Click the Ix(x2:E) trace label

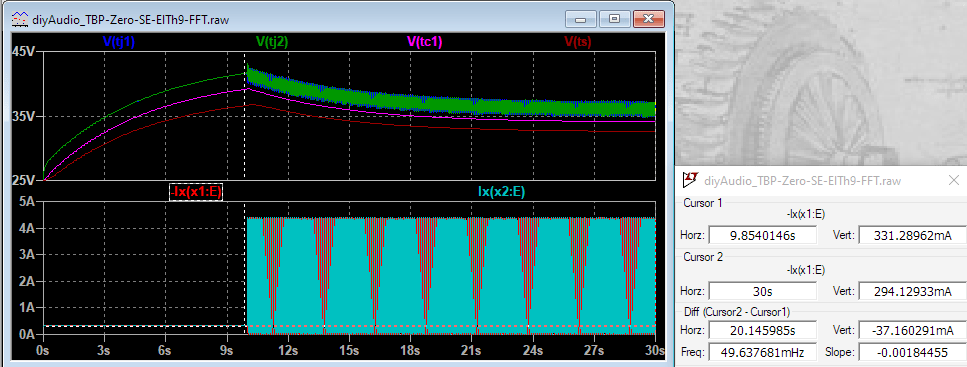[501, 192]
